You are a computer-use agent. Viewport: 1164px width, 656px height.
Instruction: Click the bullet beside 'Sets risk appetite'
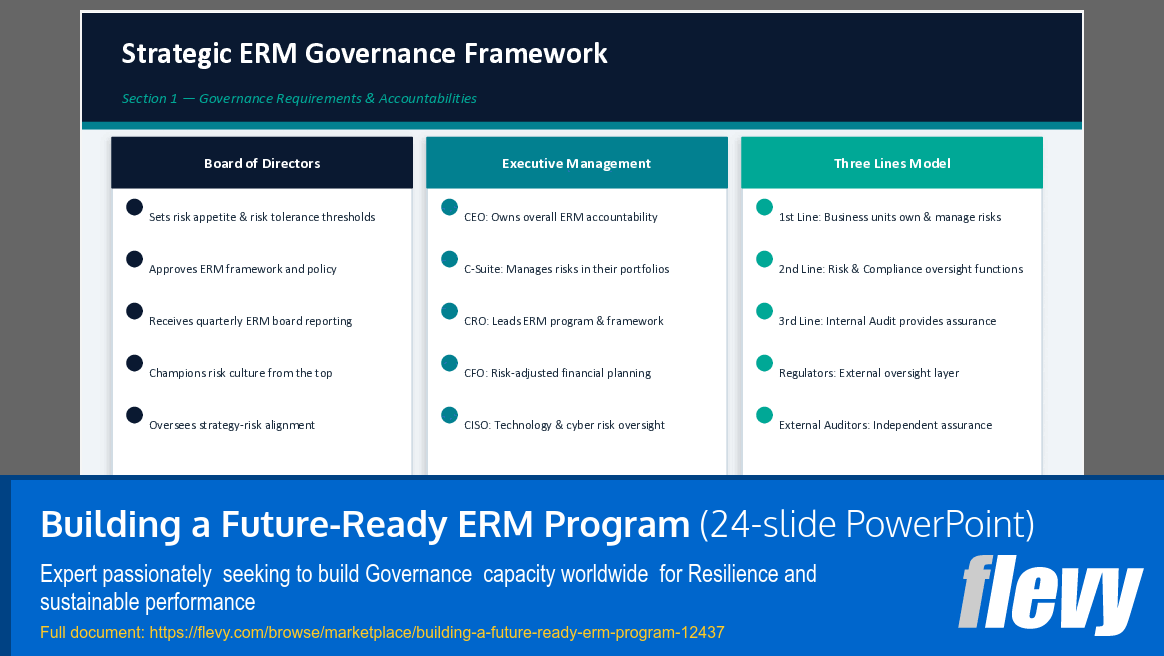134,207
